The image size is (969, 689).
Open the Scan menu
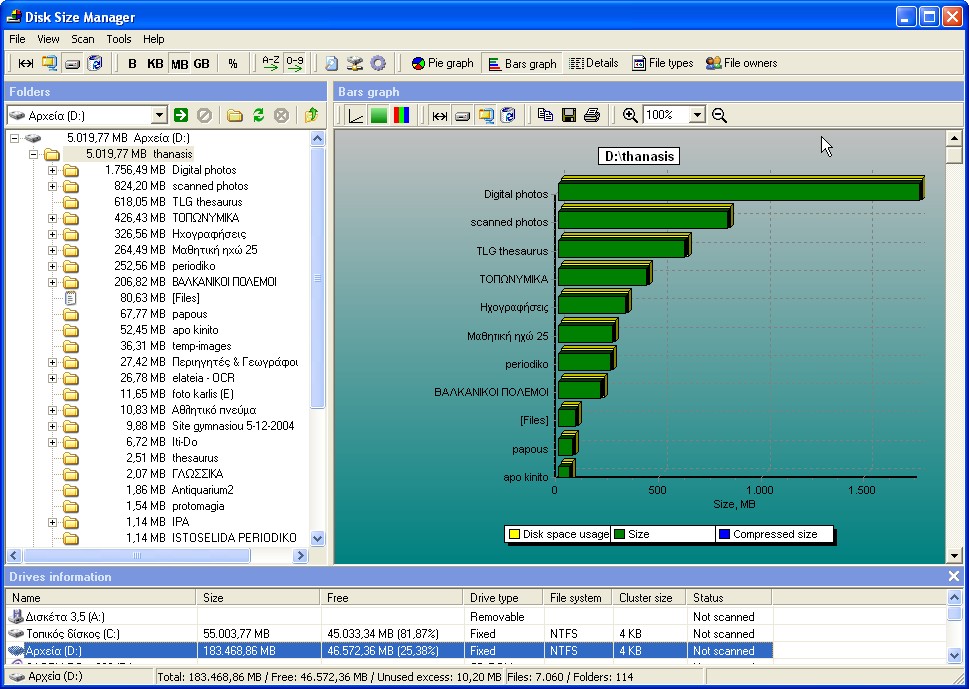[83, 39]
